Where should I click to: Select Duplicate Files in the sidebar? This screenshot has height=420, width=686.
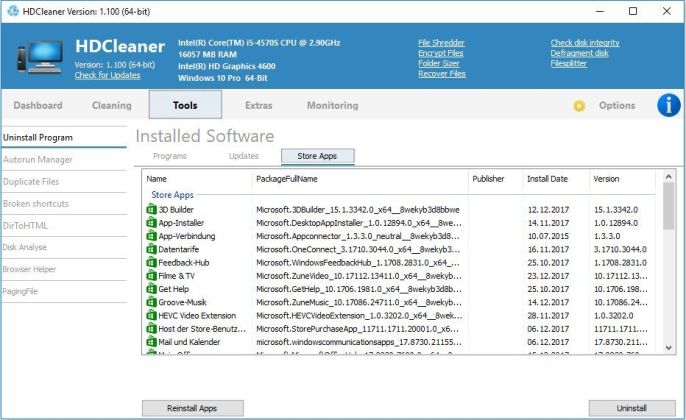coord(31,181)
